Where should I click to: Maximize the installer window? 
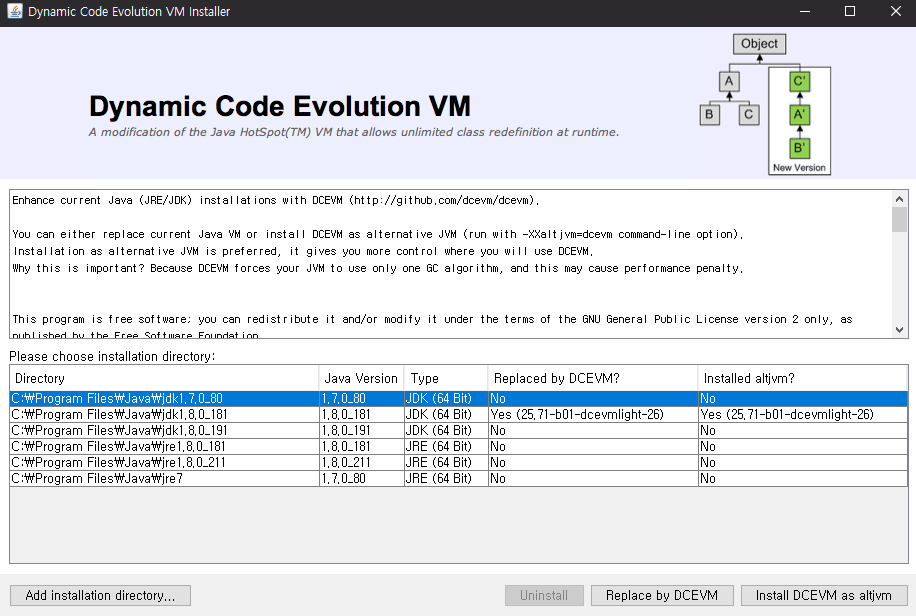point(850,12)
